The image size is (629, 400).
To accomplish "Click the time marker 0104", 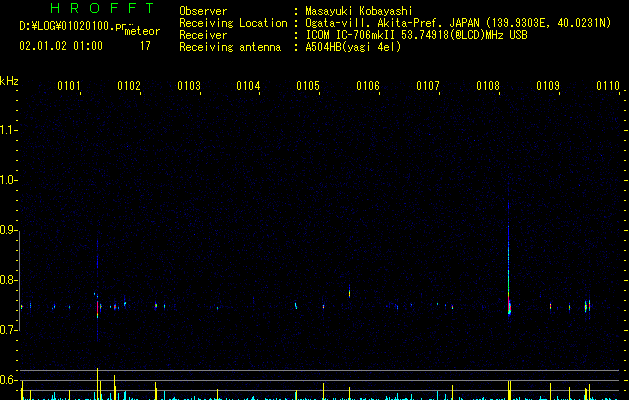I will point(248,86).
